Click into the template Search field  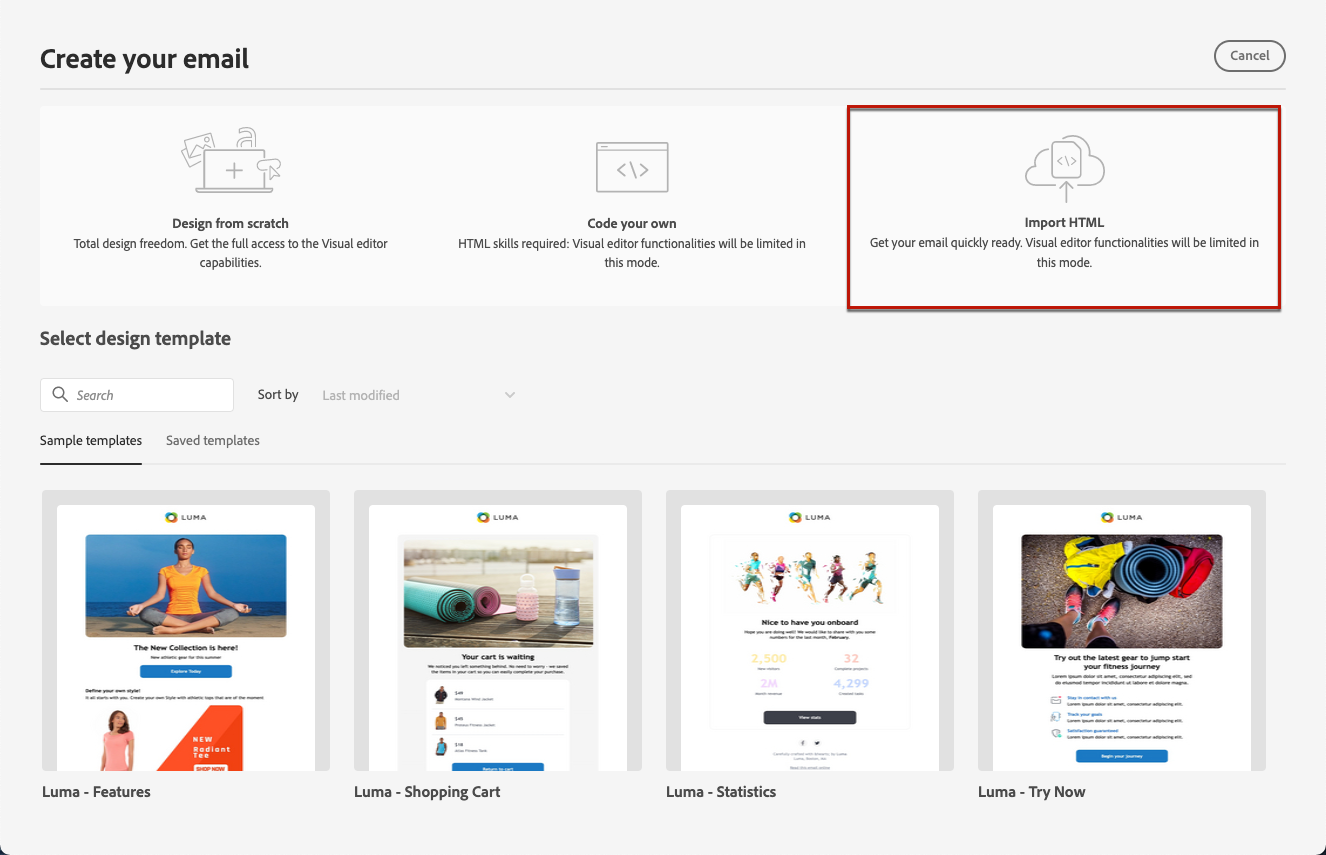pyautogui.click(x=137, y=395)
